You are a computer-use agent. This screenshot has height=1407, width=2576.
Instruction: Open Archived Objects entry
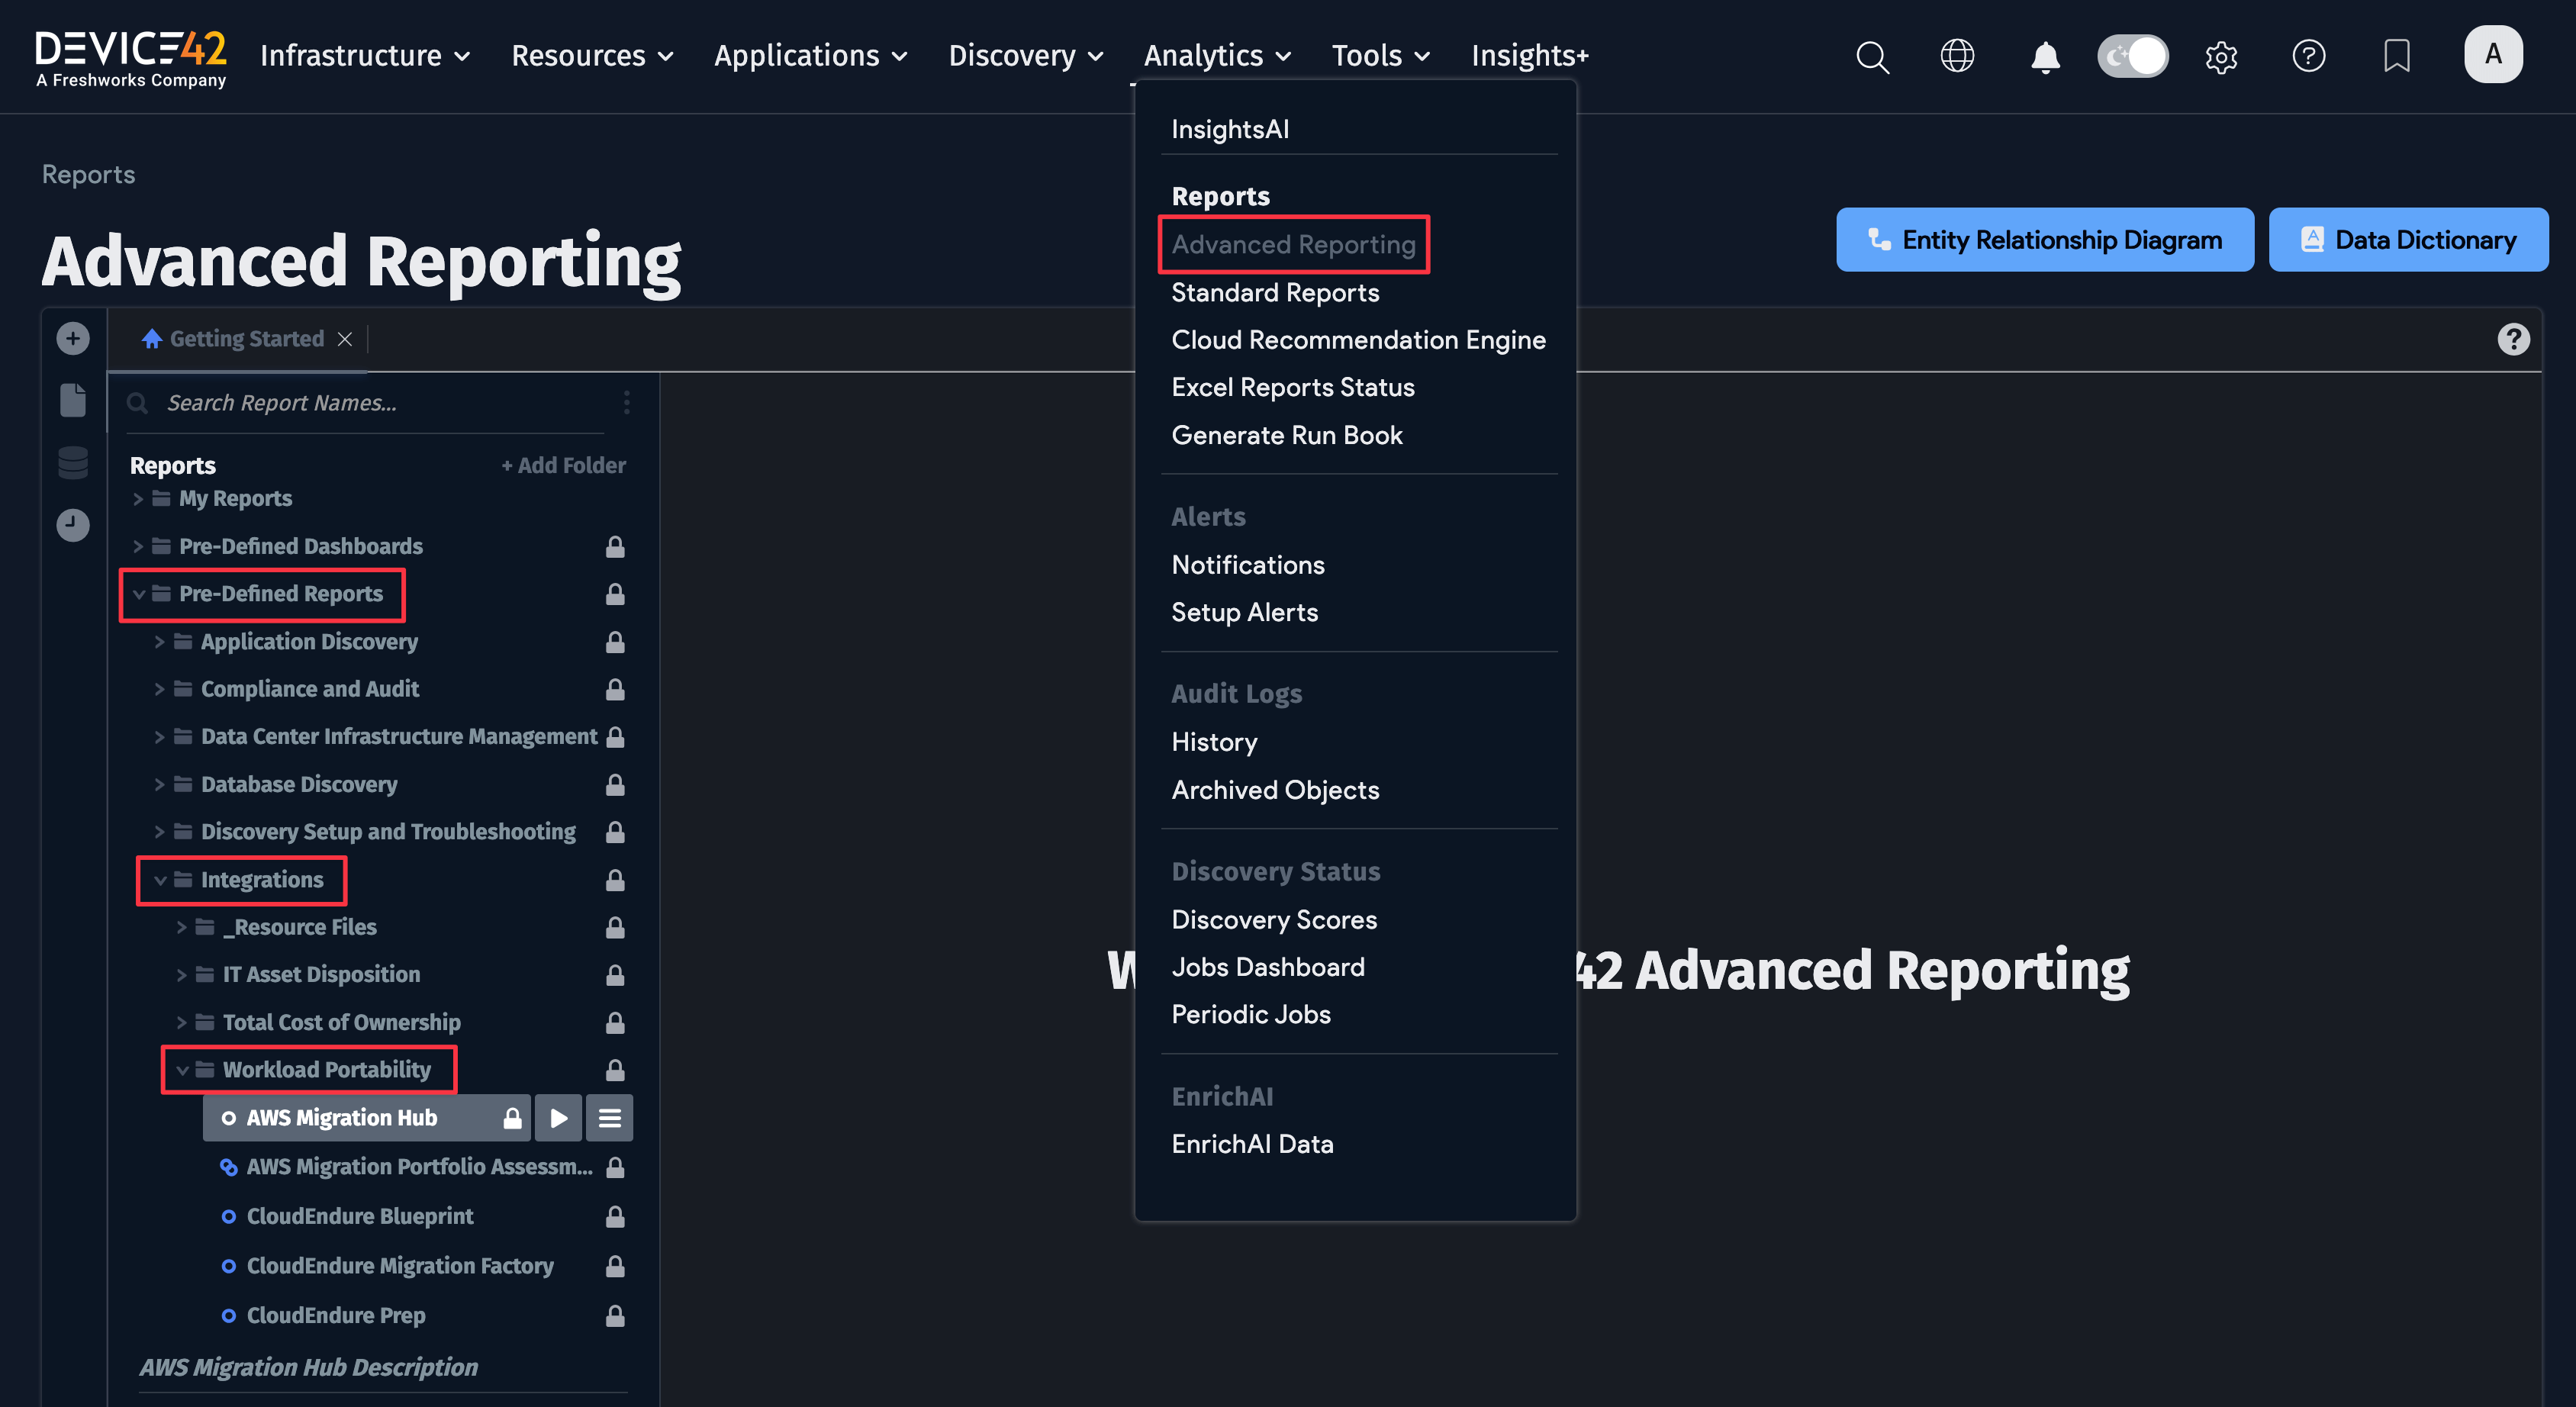1275,790
